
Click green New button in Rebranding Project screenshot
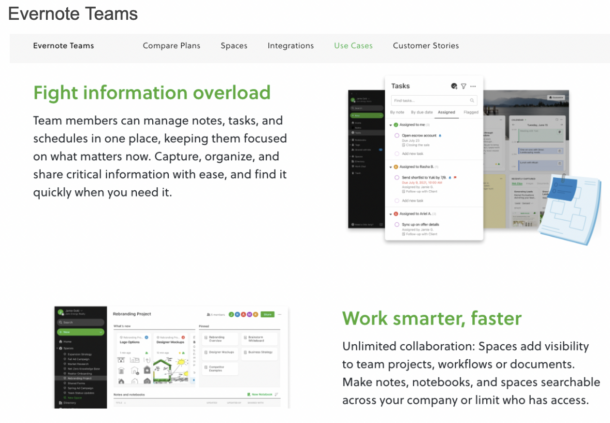point(81,332)
